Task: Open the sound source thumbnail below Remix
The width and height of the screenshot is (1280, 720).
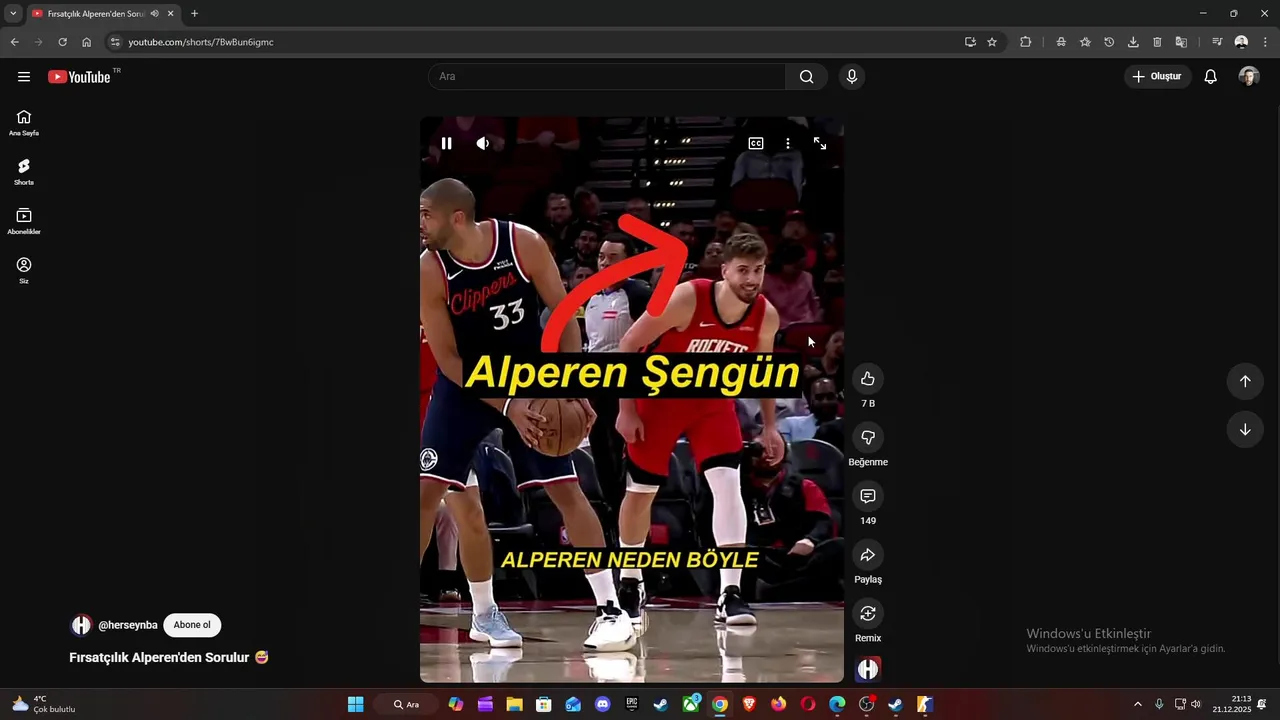Action: 868,669
